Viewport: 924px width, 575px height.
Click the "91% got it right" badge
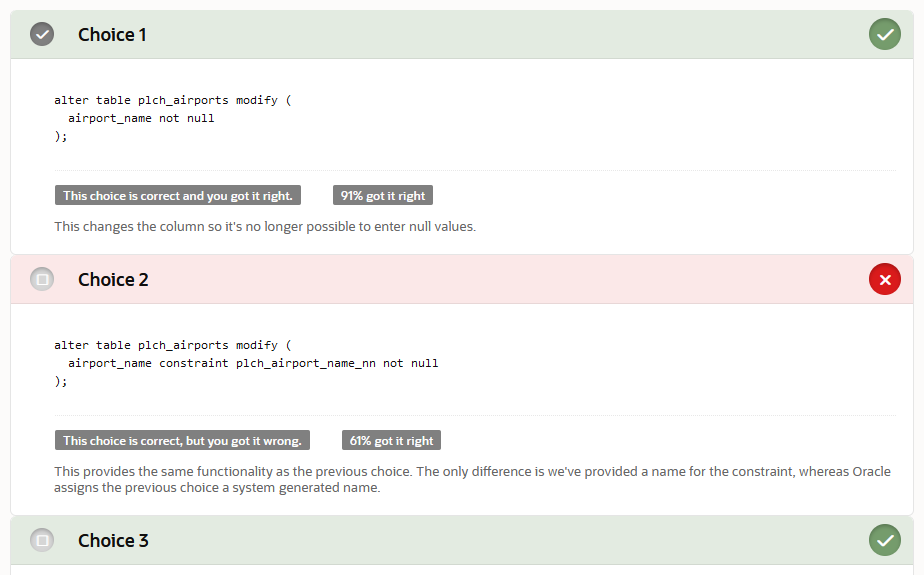[x=383, y=196]
